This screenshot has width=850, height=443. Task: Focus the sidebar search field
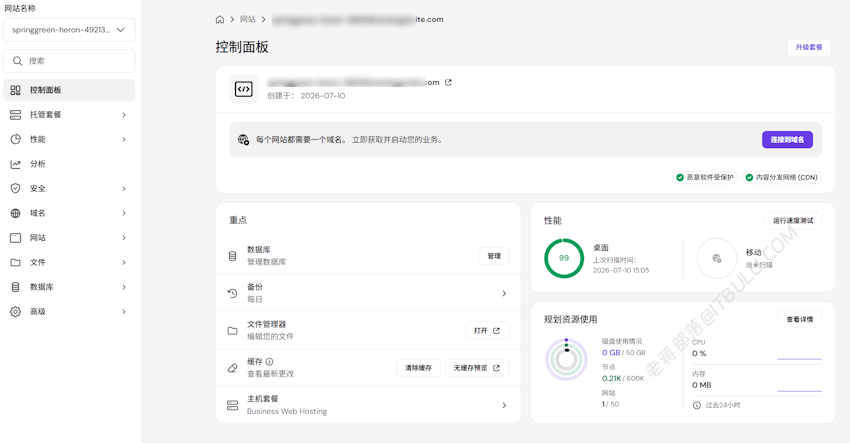(69, 61)
